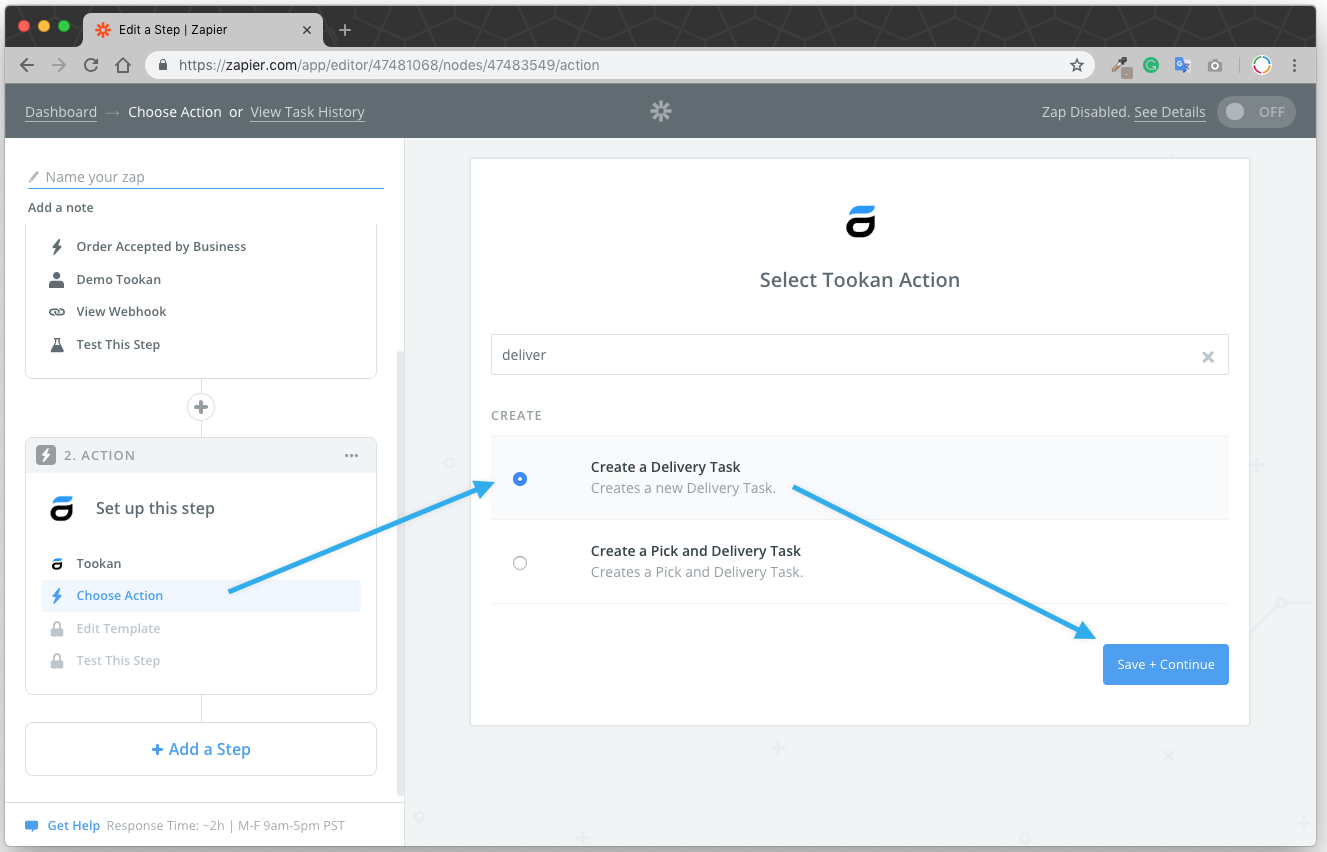Image resolution: width=1327 pixels, height=852 pixels.
Task: Bookmark this page with the star icon
Action: [x=1077, y=65]
